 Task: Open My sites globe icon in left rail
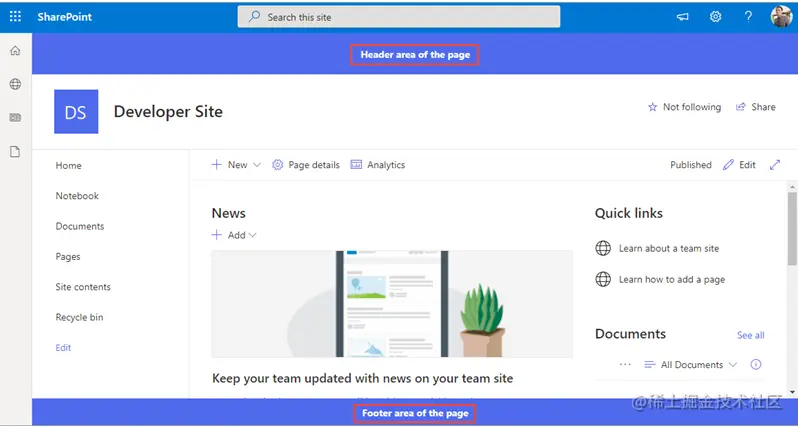[x=15, y=84]
